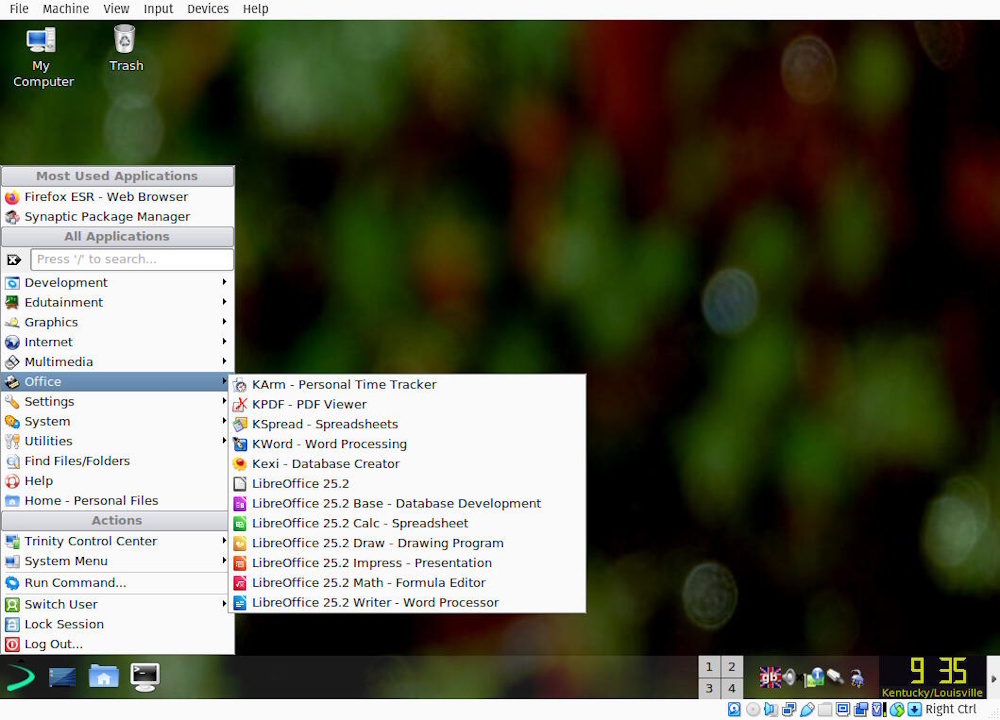Expand the Trinity Control Center submenu arrow
This screenshot has width=1000, height=720.
tap(224, 541)
